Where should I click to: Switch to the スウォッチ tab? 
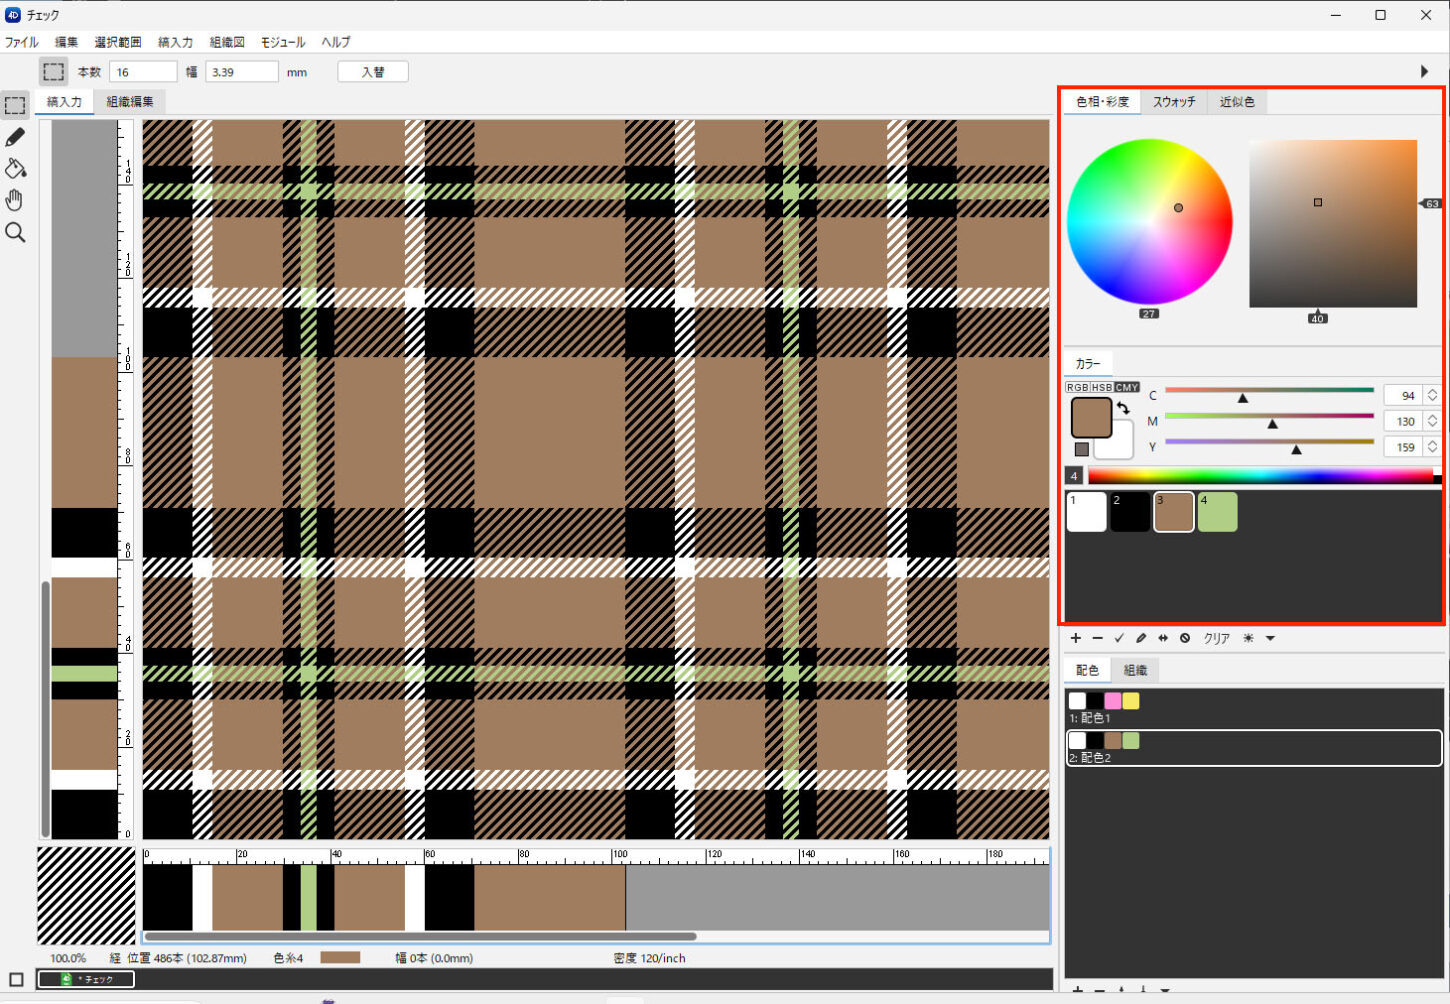point(1174,102)
